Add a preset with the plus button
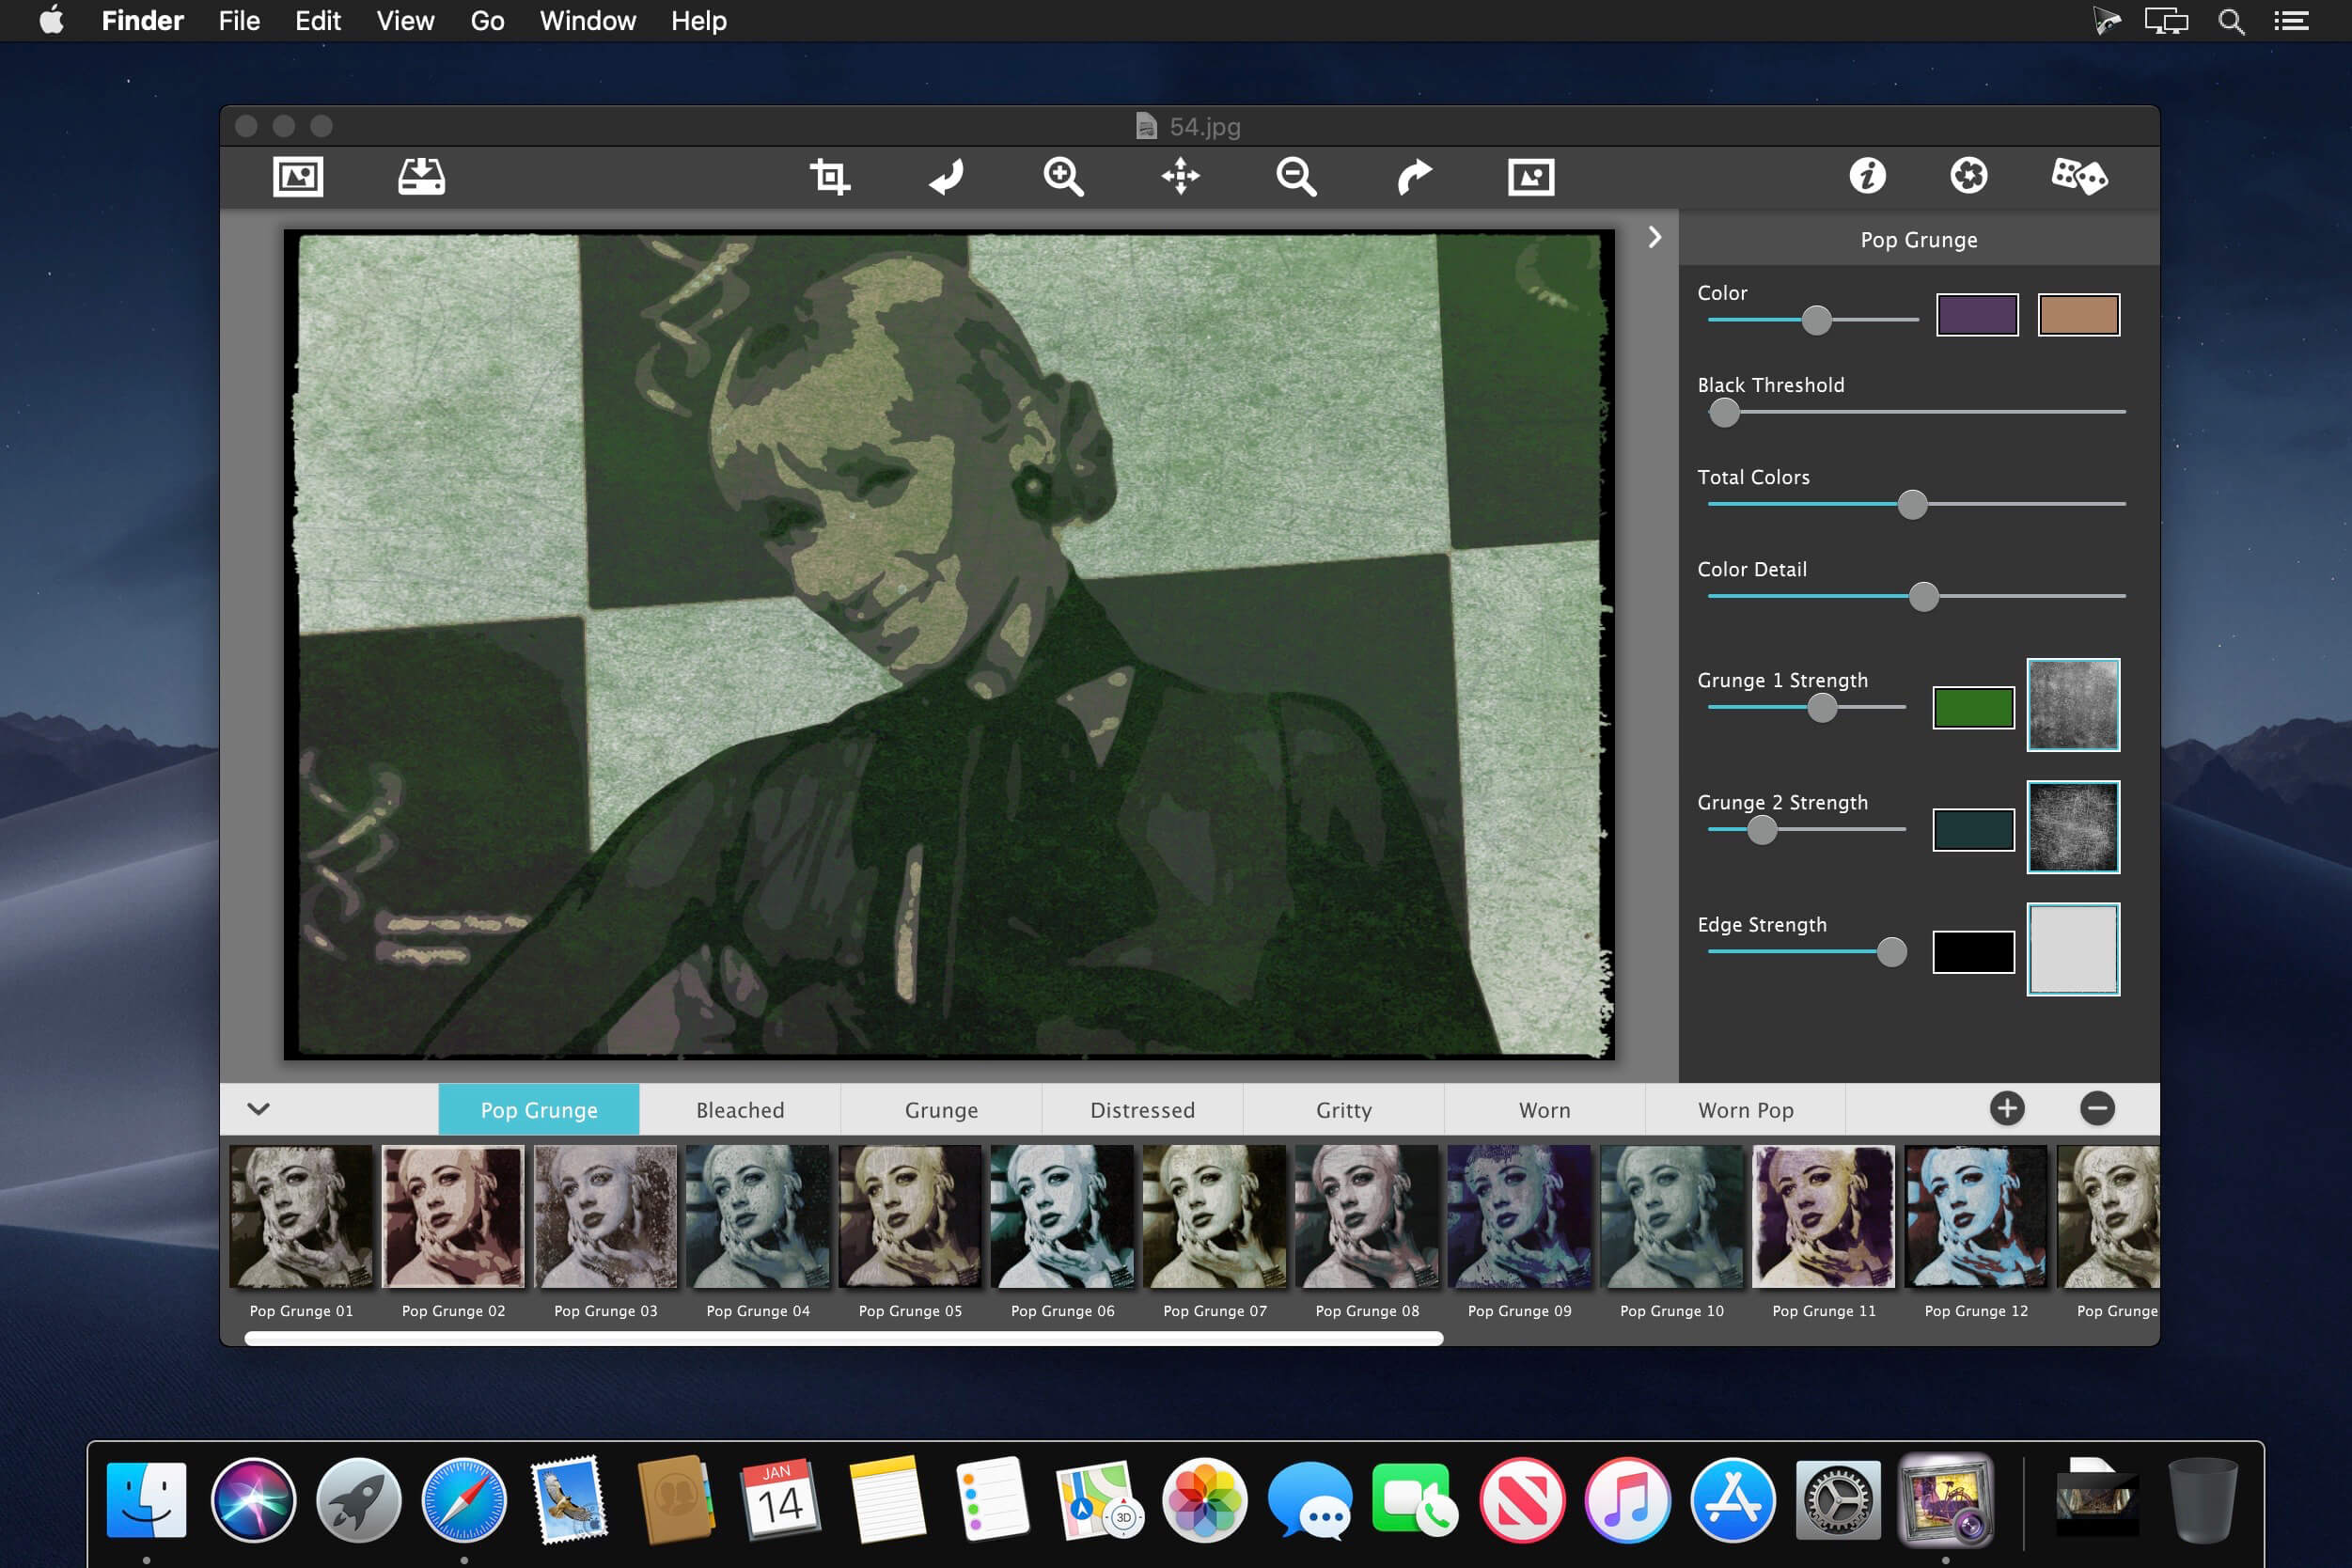 pyautogui.click(x=2006, y=1108)
